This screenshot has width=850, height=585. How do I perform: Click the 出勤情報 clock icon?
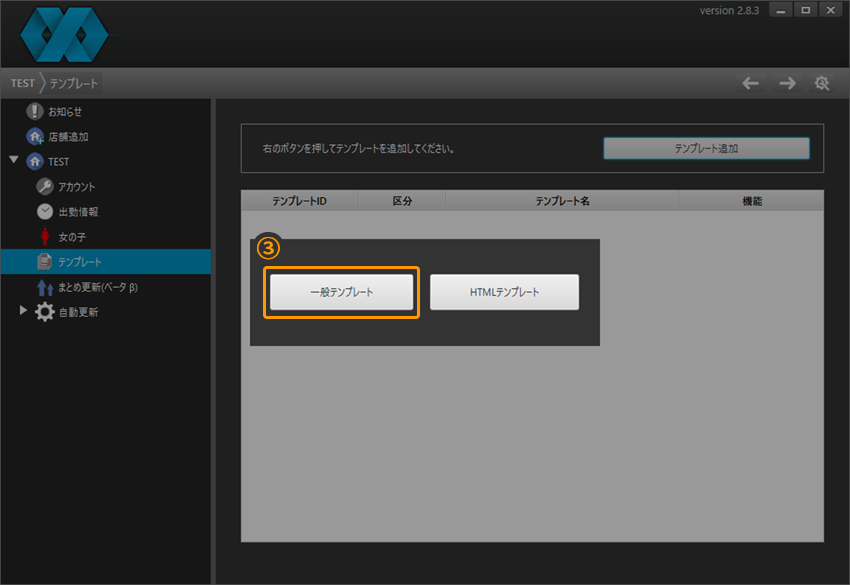[44, 211]
